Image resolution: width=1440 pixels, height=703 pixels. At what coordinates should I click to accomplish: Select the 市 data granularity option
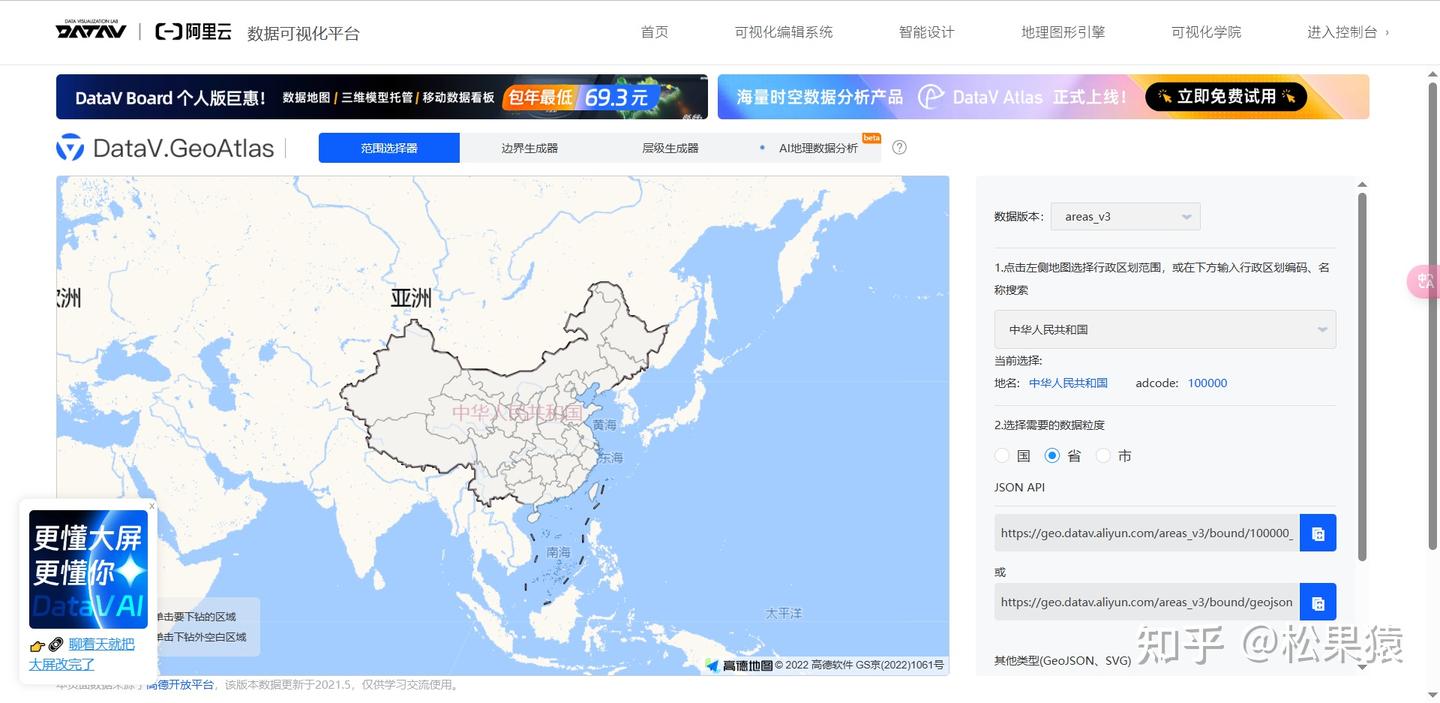pyautogui.click(x=1103, y=455)
